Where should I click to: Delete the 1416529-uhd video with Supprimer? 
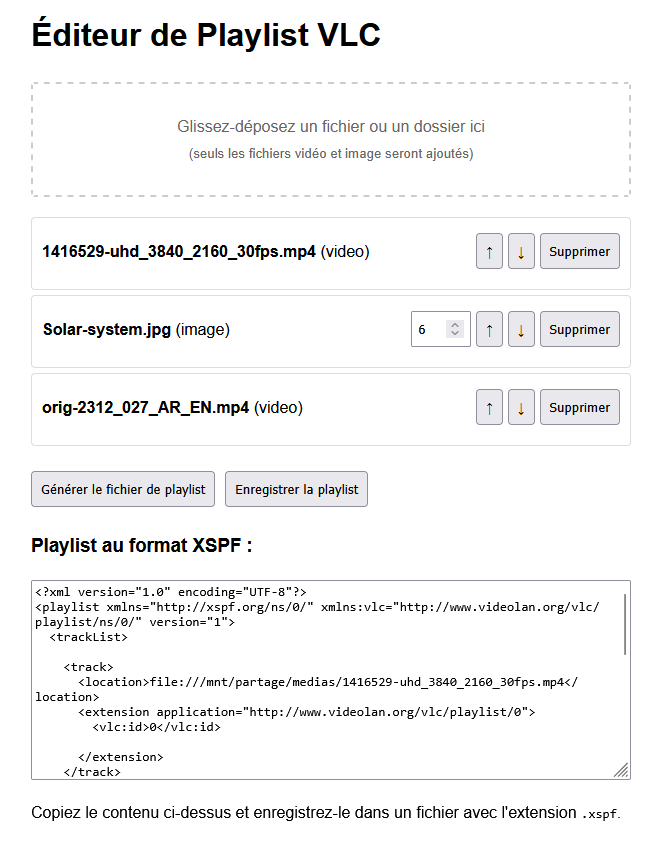(579, 252)
